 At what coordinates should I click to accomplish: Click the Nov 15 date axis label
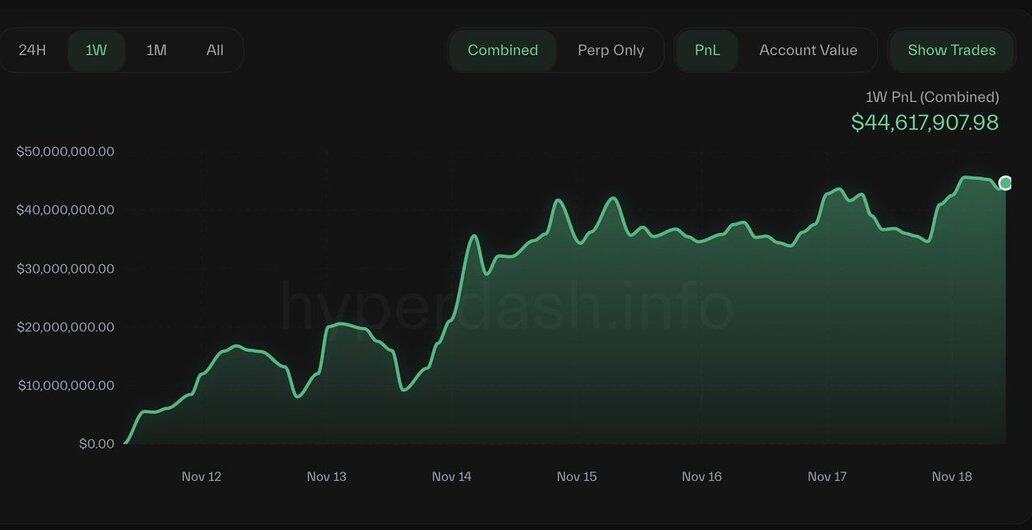(x=576, y=477)
